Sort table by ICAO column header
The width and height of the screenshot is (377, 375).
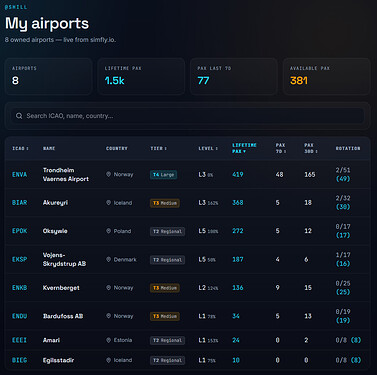(x=20, y=148)
